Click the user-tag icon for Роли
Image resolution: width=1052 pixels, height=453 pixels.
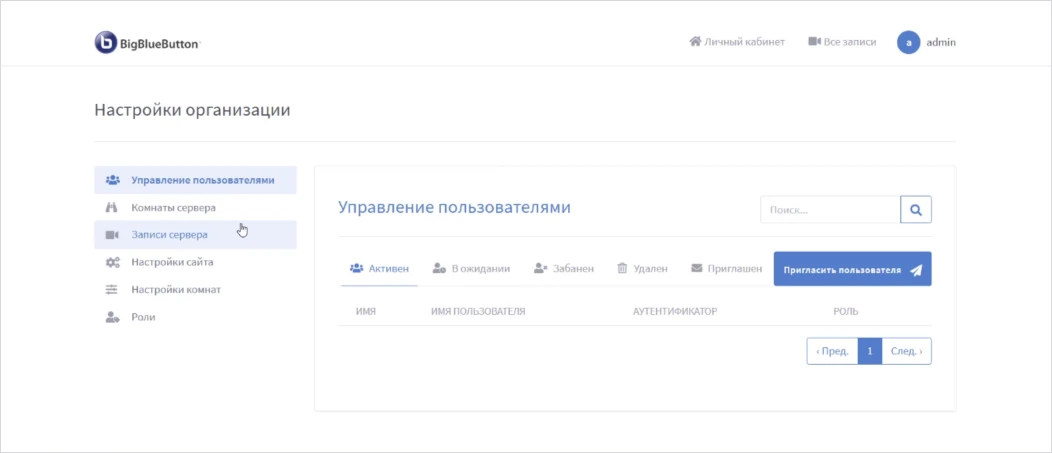click(x=112, y=317)
